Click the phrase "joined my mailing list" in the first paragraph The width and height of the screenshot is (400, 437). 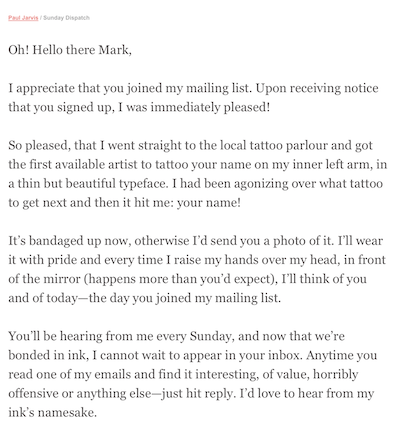(x=188, y=88)
